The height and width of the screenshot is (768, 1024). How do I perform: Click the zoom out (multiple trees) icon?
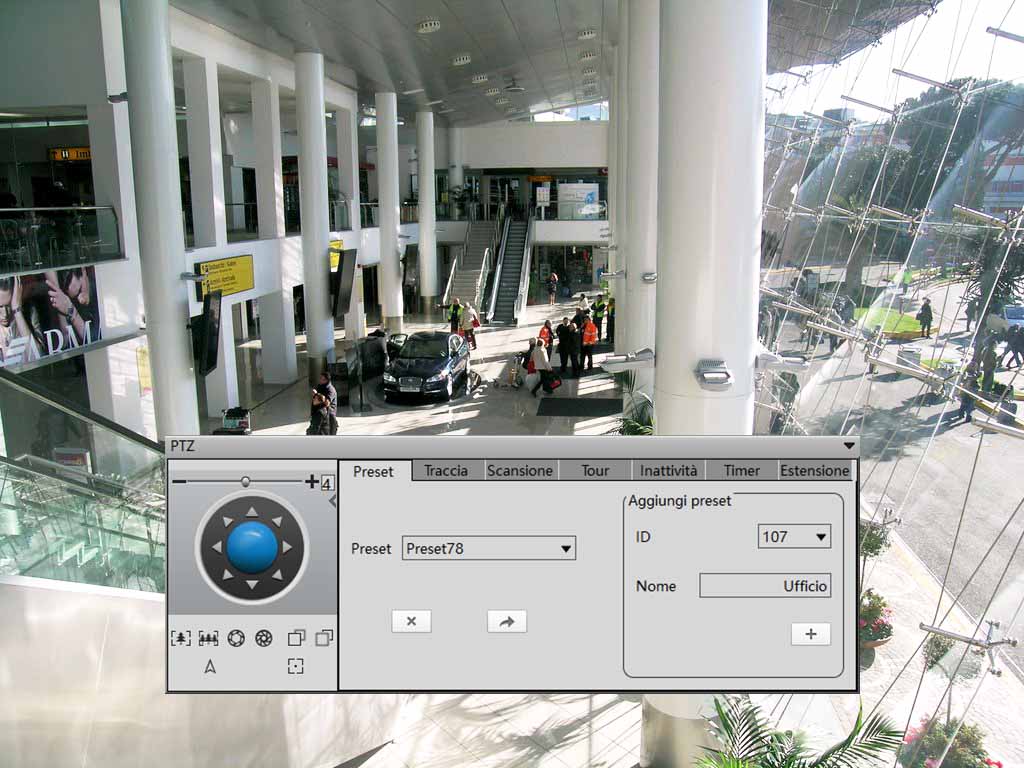coord(208,638)
